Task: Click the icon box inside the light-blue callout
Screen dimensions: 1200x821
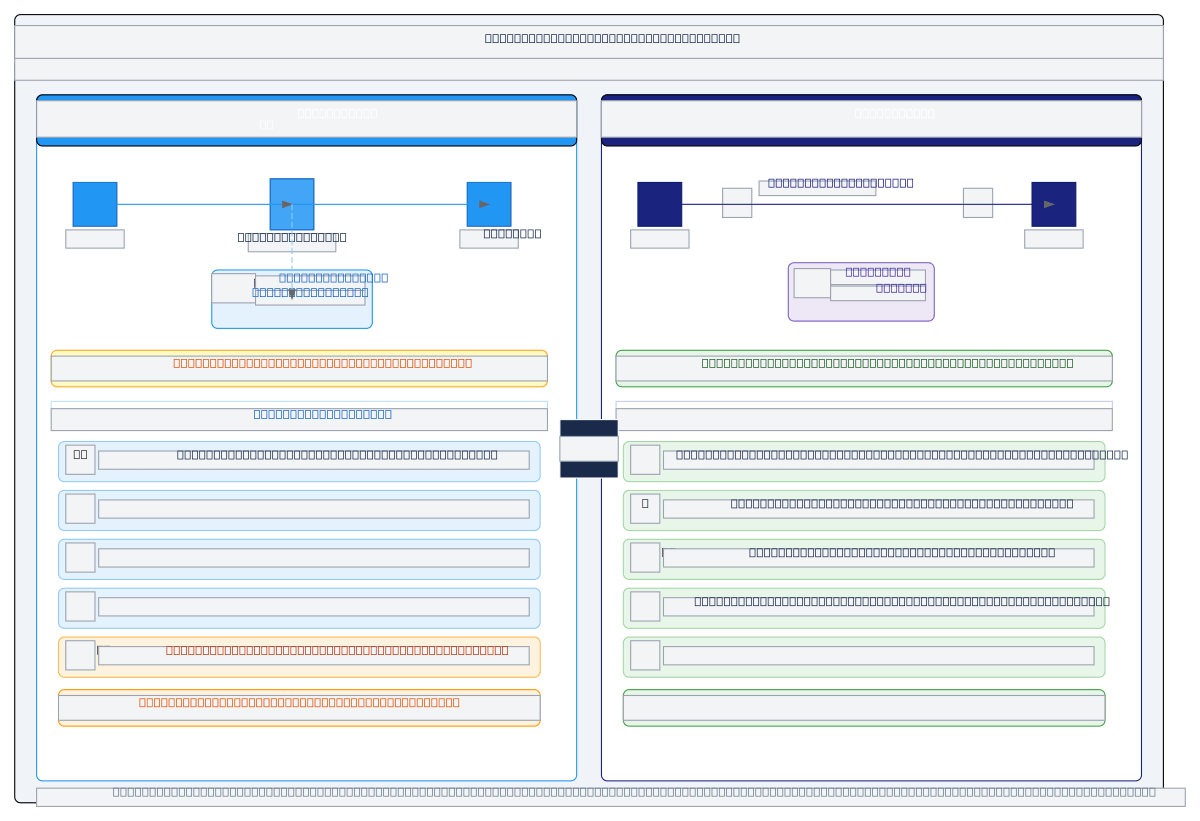Action: [x=233, y=288]
